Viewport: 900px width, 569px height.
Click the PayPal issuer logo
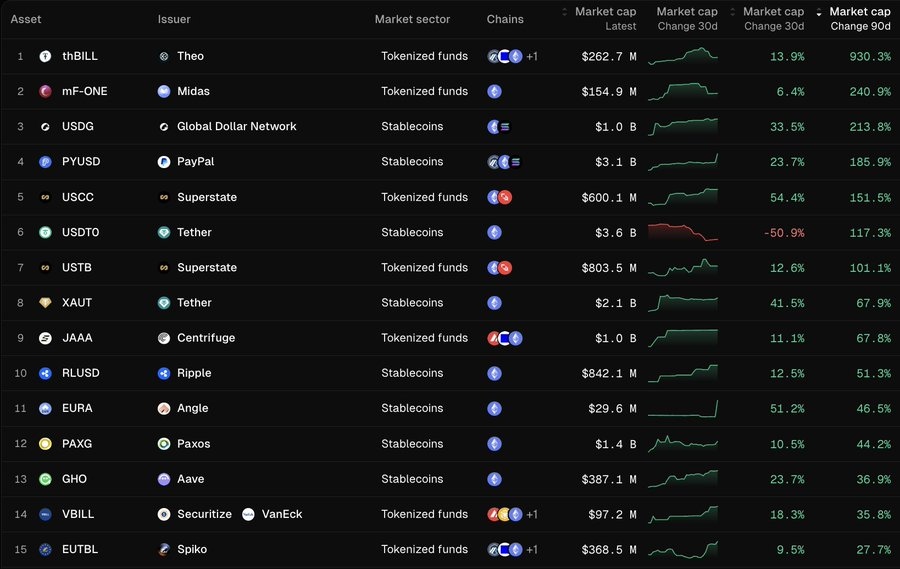164,162
